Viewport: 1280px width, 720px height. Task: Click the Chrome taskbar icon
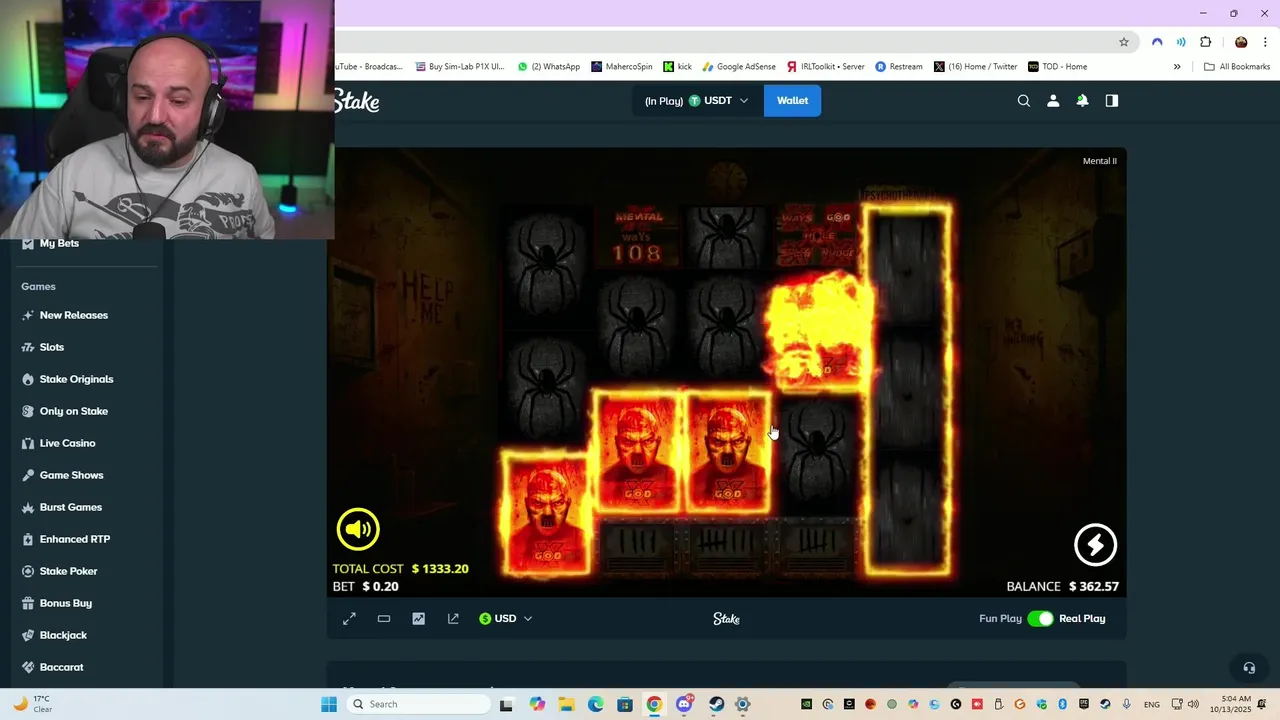click(x=654, y=704)
